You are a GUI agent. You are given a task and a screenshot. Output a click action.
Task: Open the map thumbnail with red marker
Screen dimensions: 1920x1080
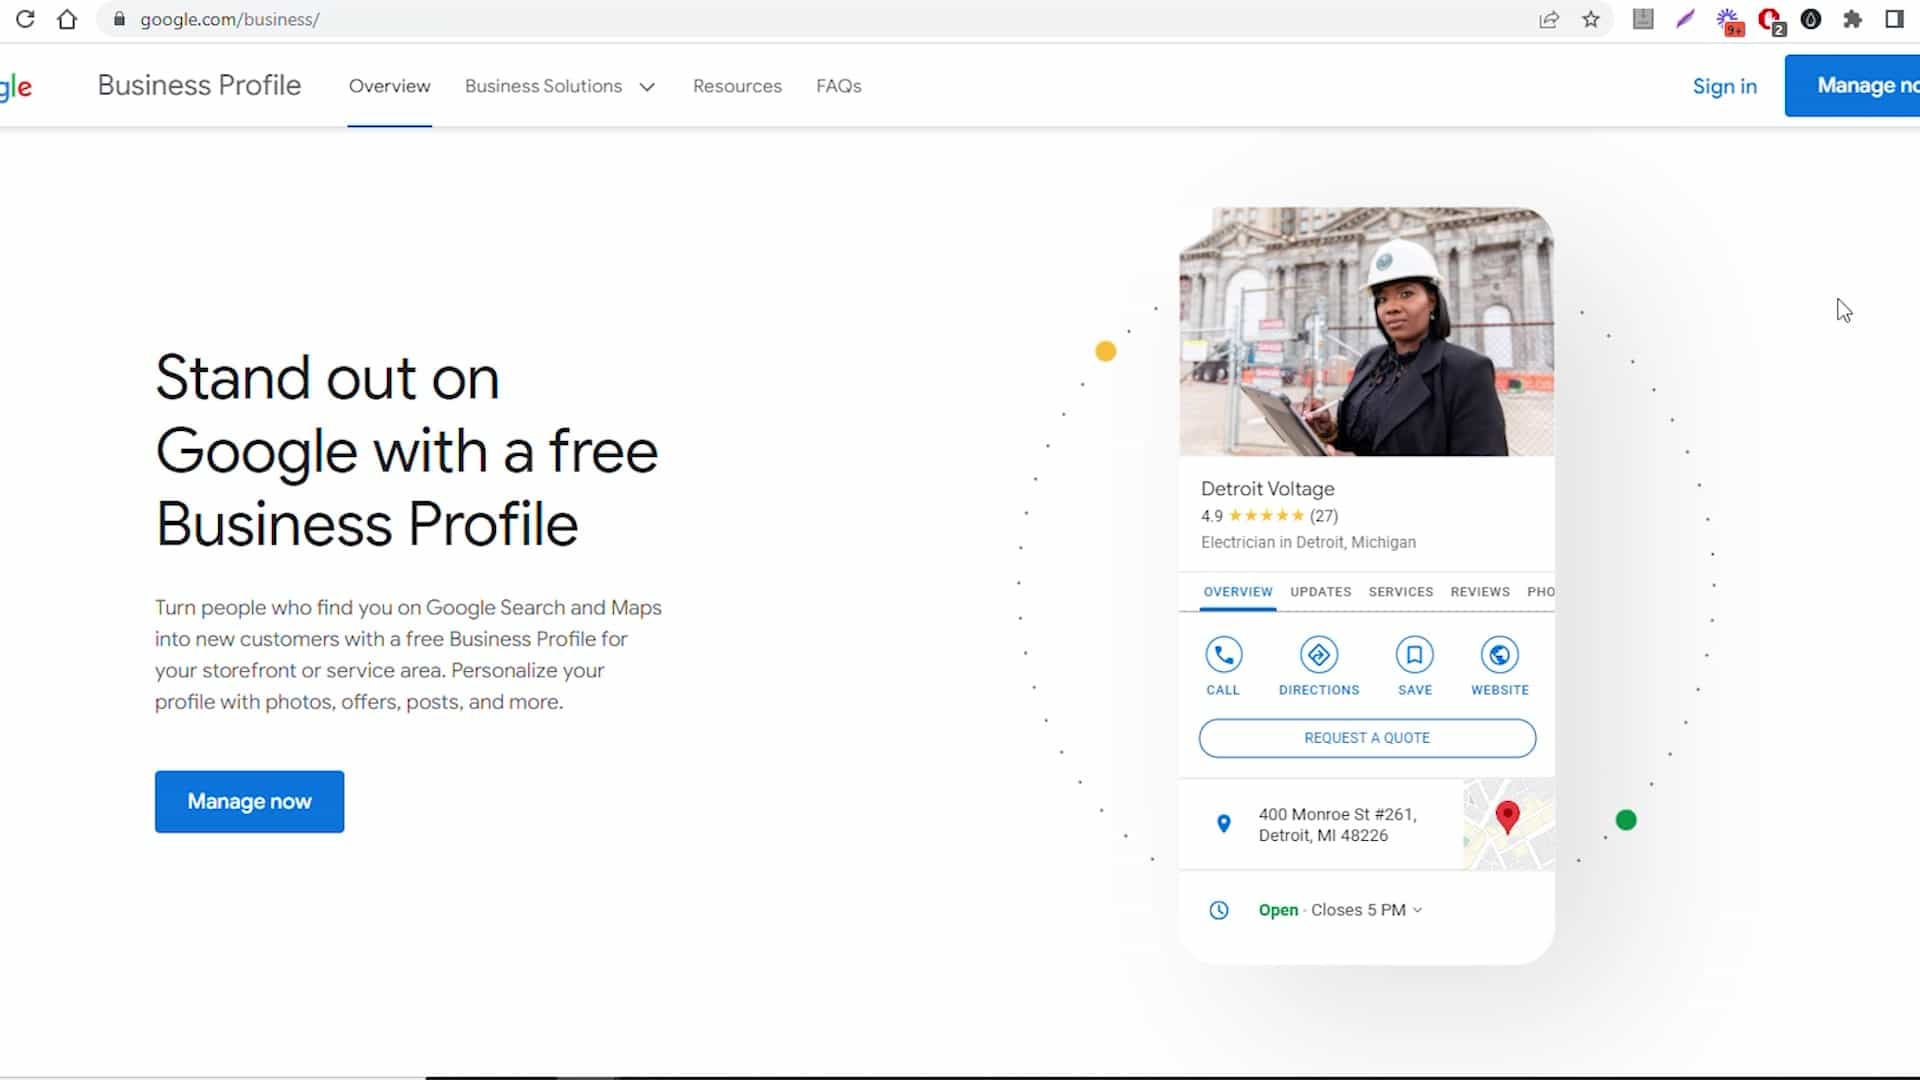point(1508,824)
